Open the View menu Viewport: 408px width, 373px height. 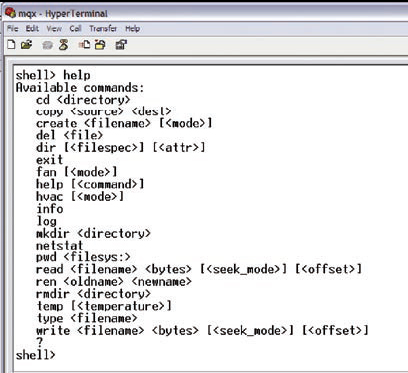click(x=54, y=29)
